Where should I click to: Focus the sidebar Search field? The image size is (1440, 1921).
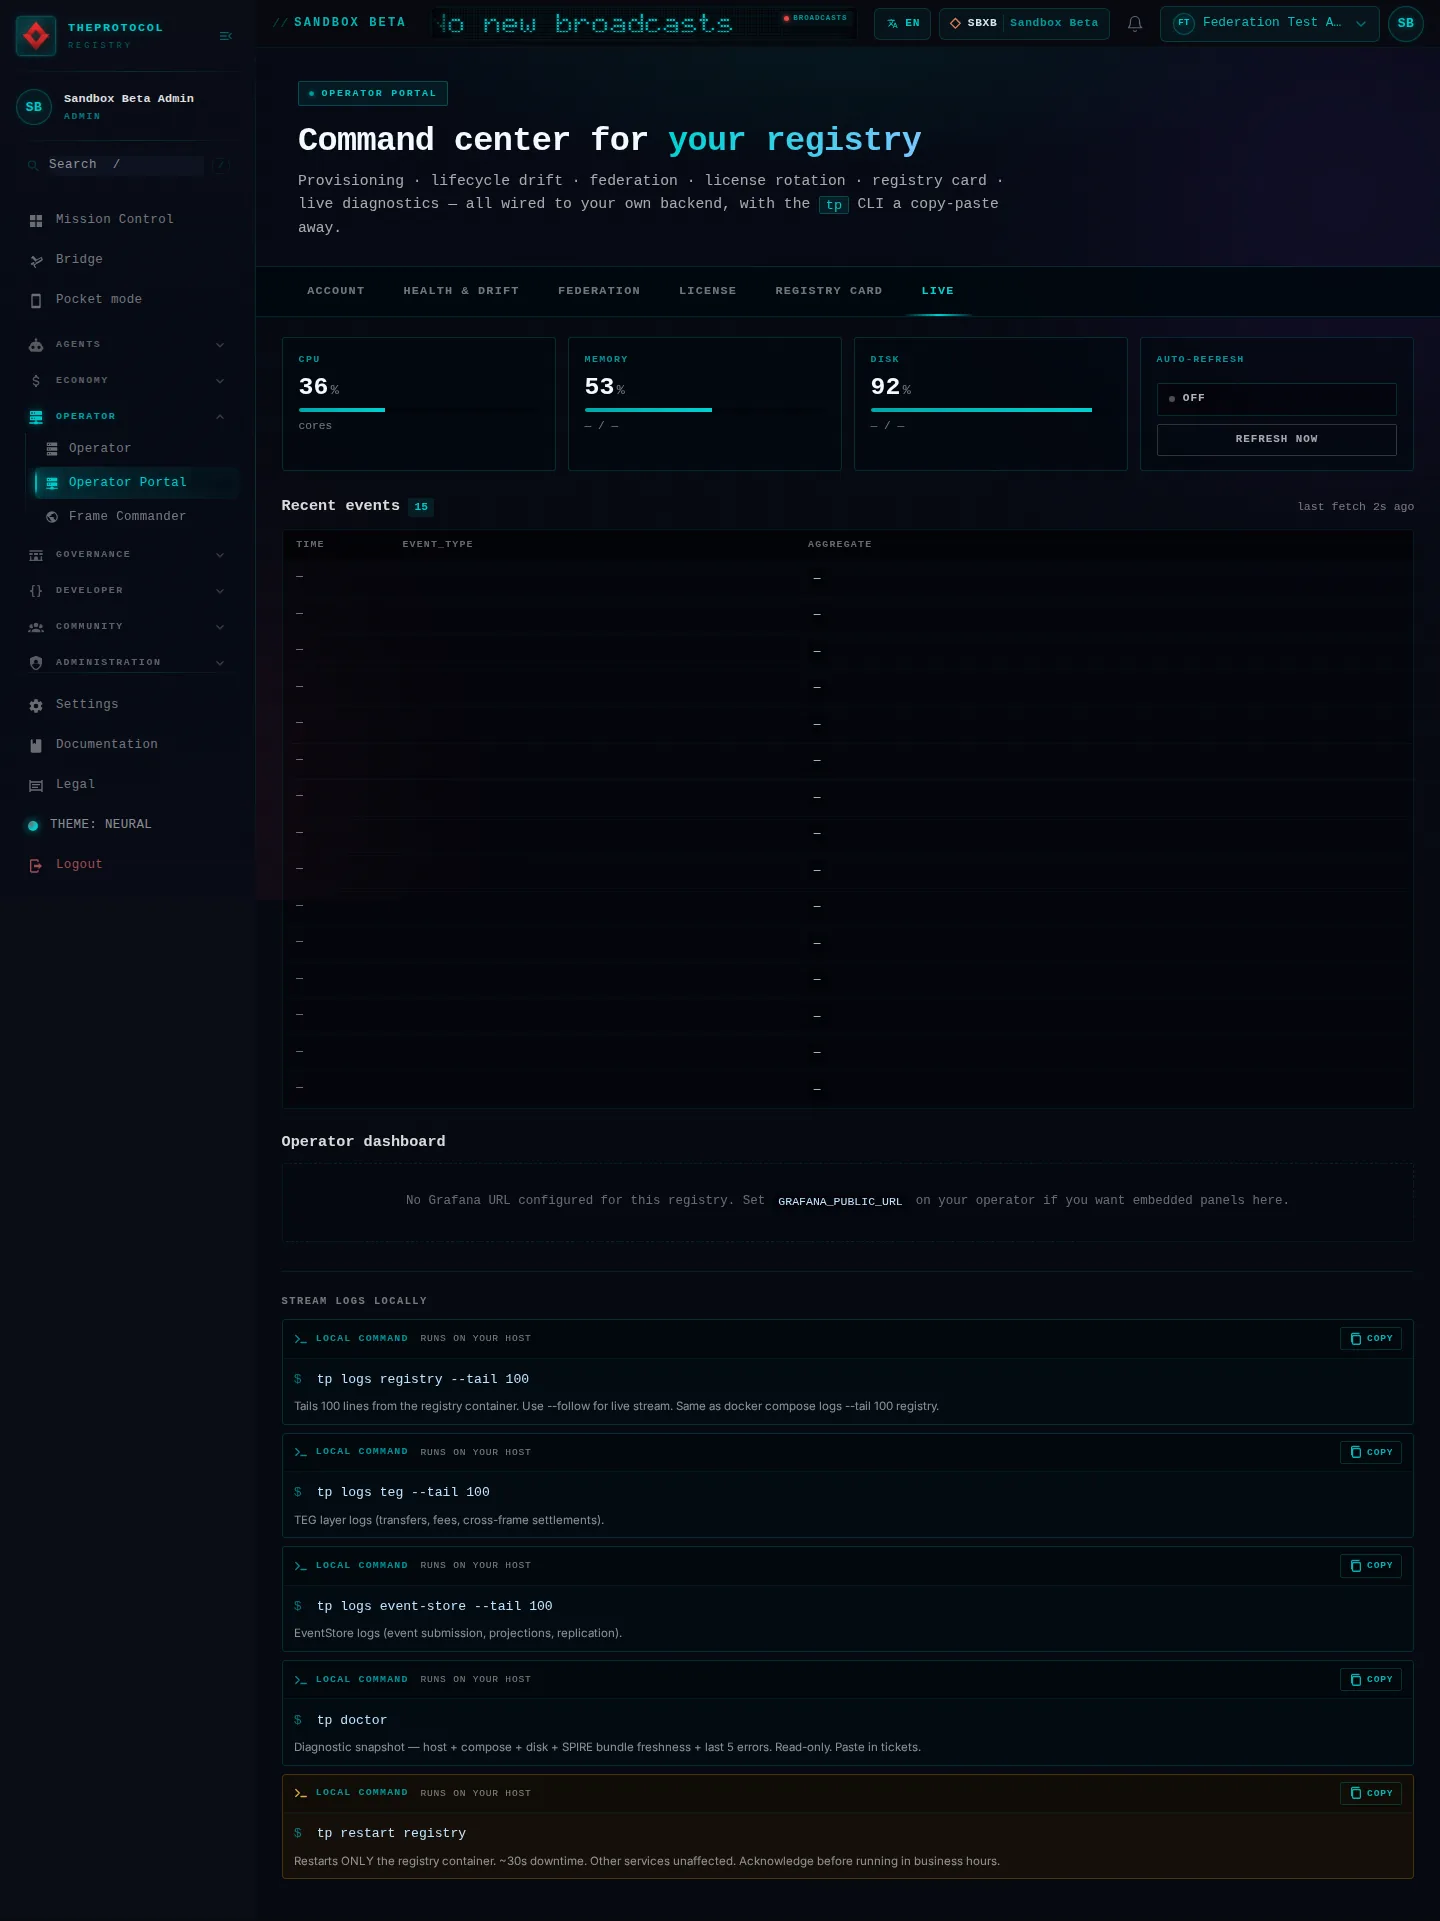tap(127, 165)
